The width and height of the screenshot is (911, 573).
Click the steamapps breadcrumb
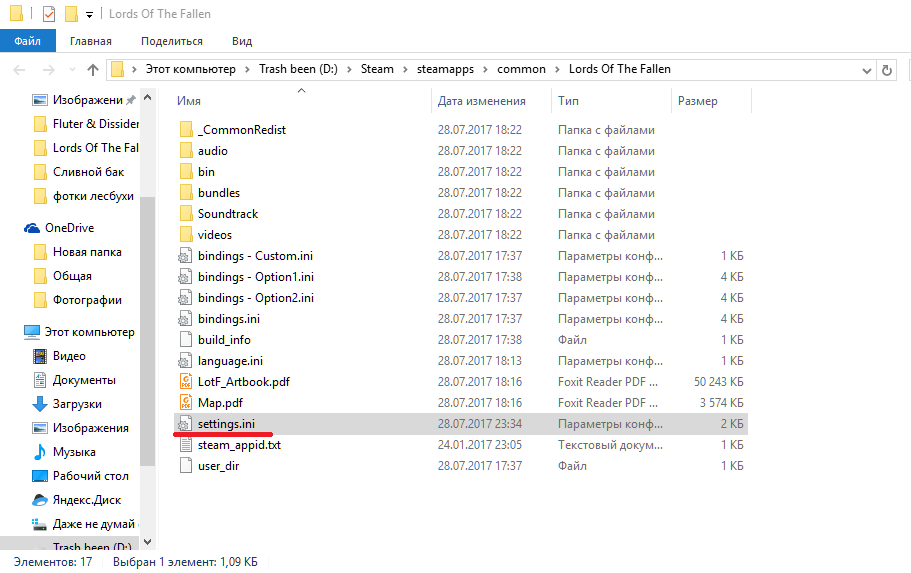(445, 69)
